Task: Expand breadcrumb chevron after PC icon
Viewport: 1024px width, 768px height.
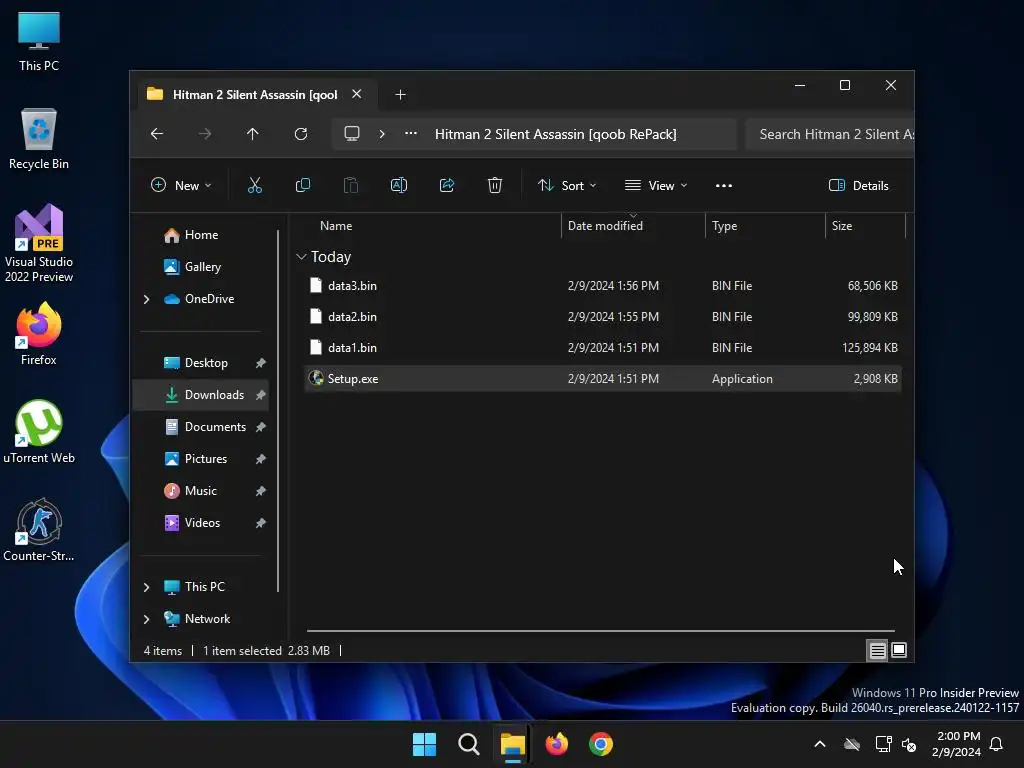Action: 382,134
